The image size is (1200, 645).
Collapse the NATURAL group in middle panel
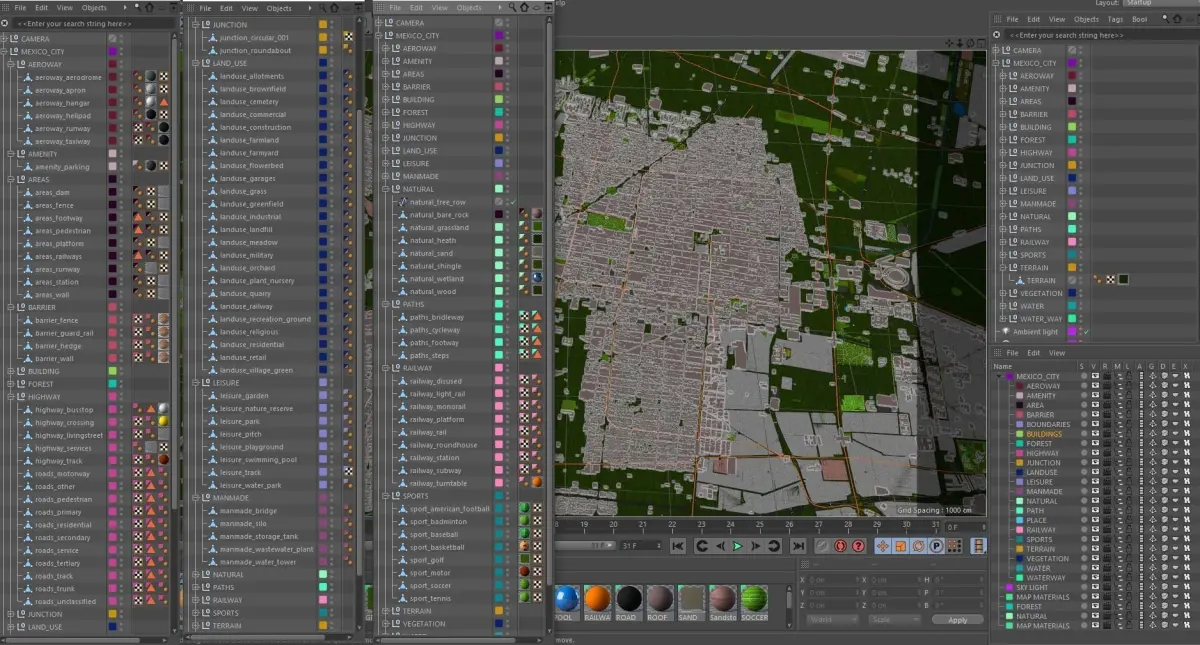click(x=386, y=188)
